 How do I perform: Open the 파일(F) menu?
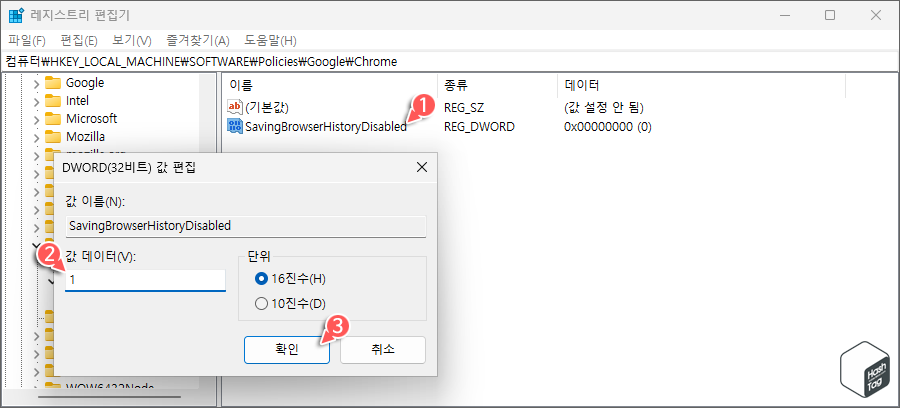click(27, 41)
